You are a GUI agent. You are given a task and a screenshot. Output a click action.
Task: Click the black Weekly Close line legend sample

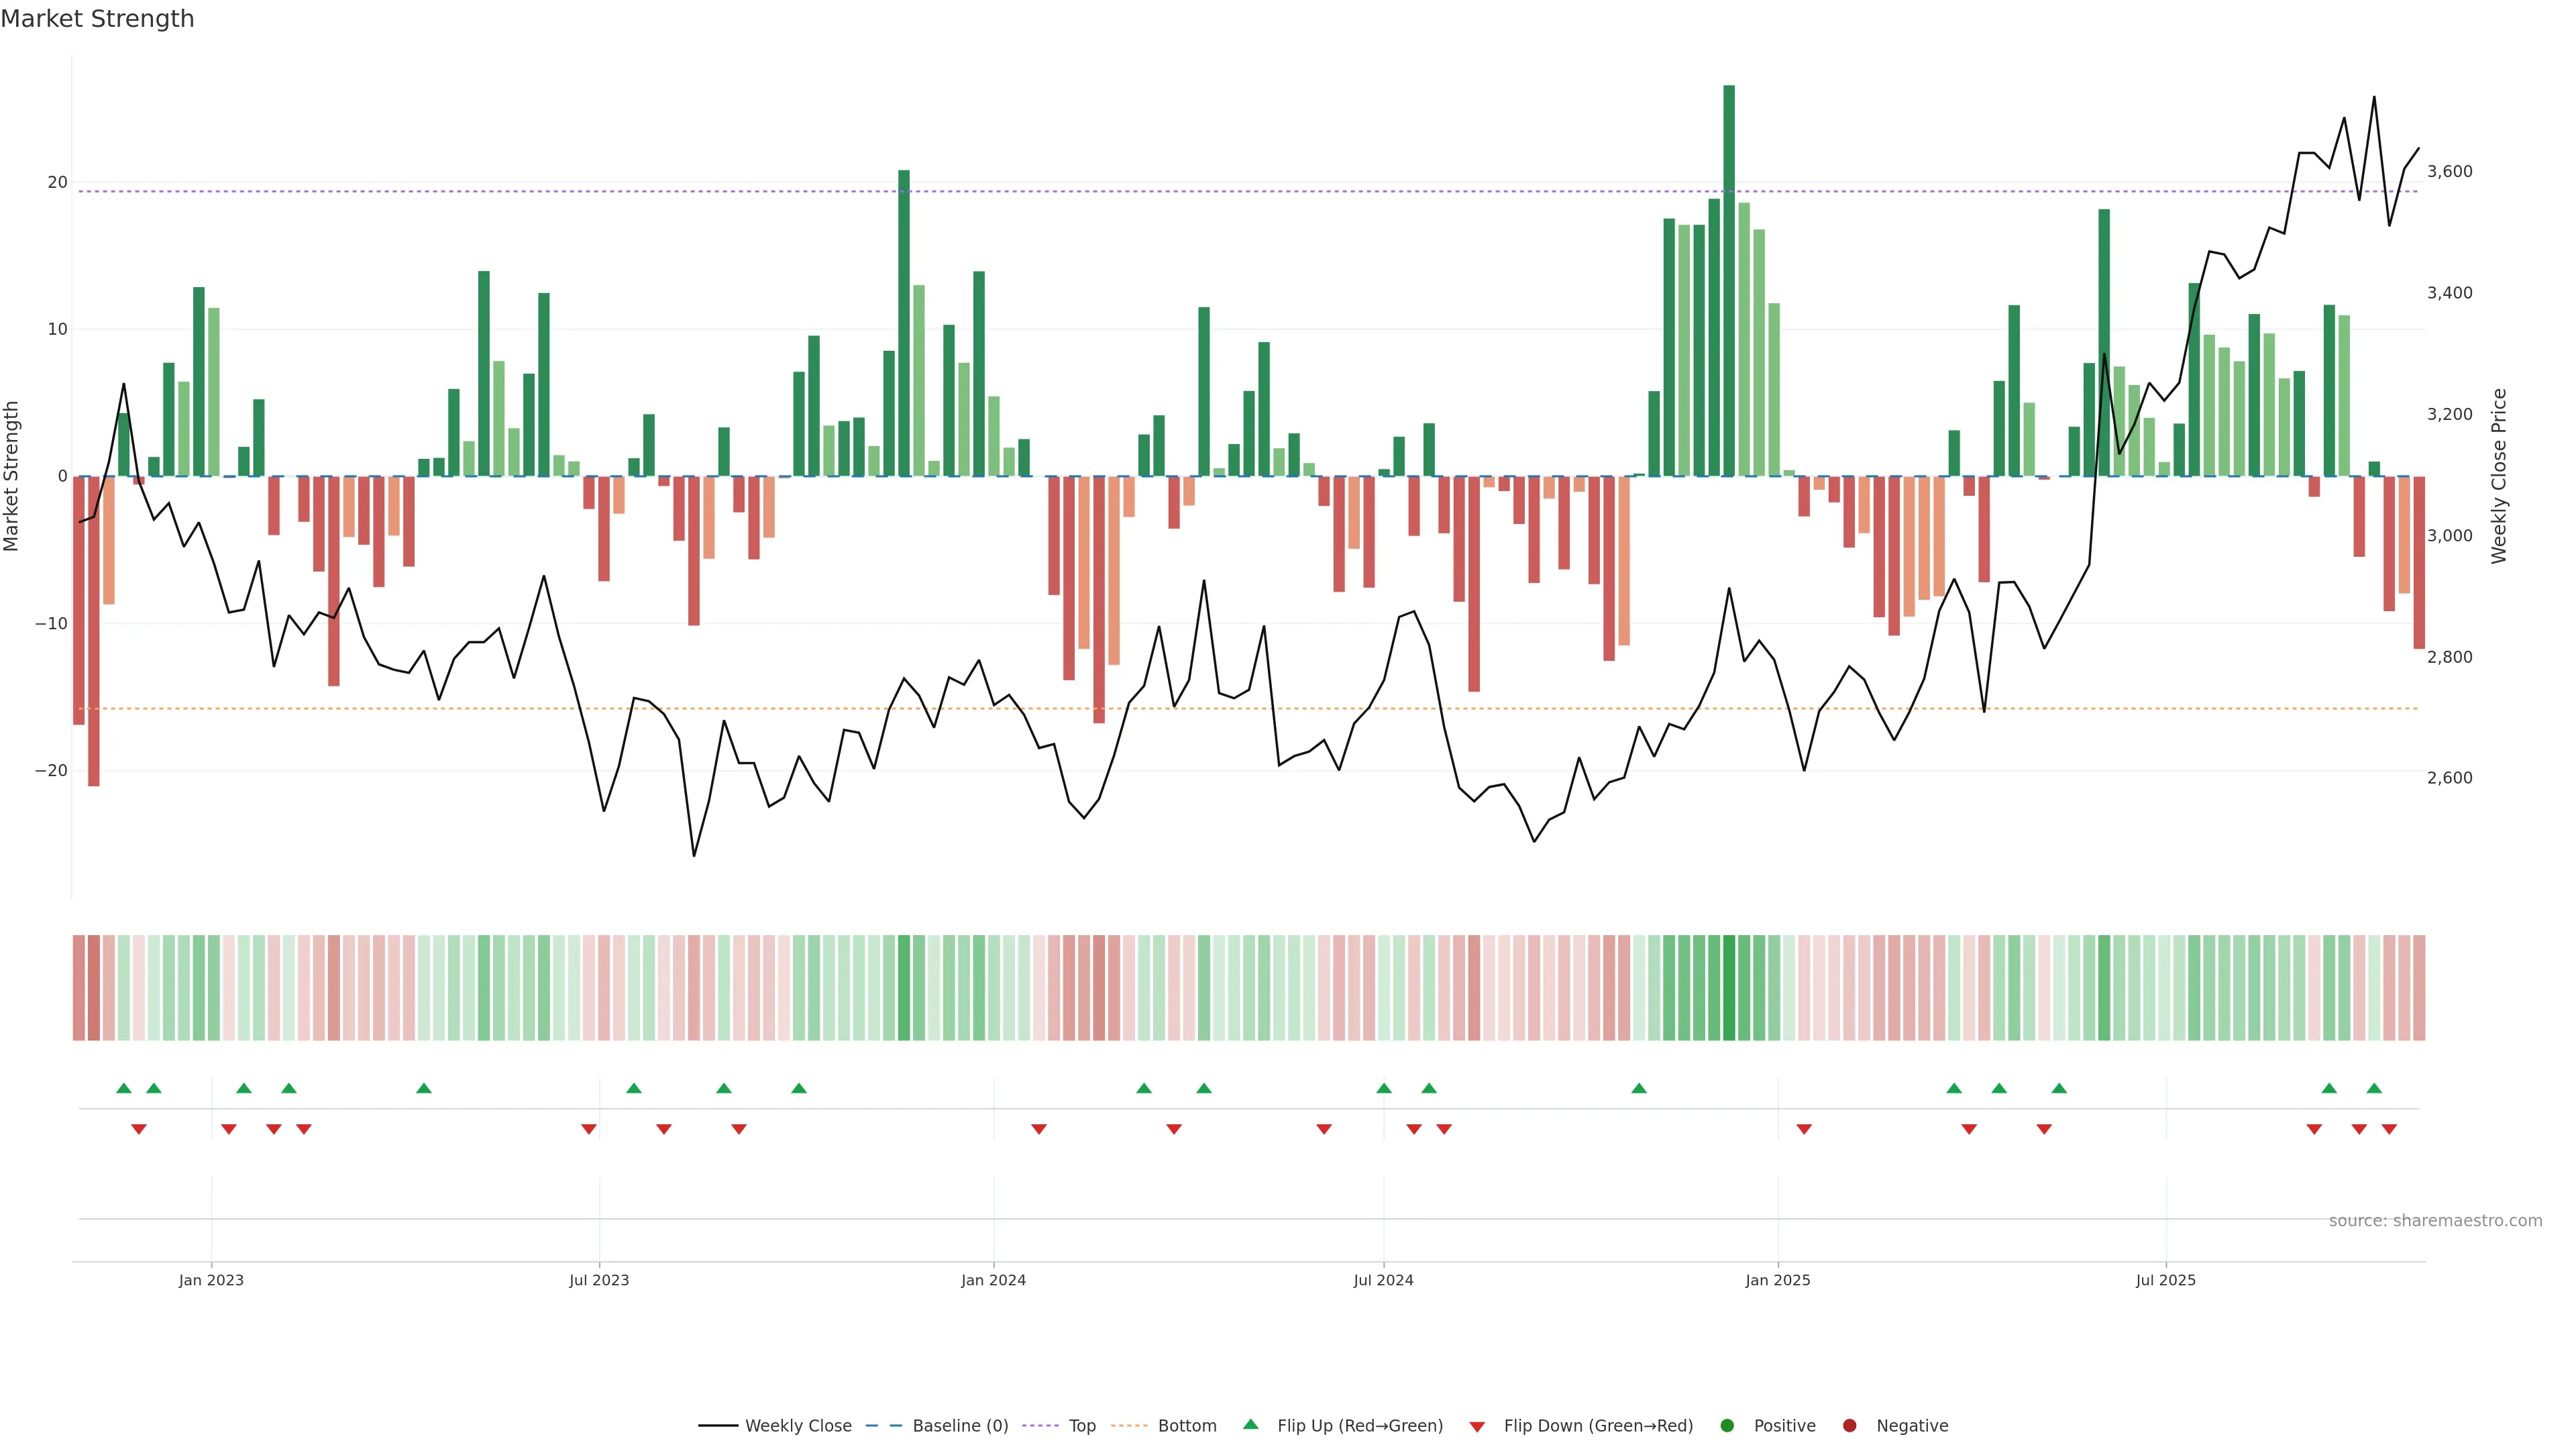click(x=718, y=1425)
